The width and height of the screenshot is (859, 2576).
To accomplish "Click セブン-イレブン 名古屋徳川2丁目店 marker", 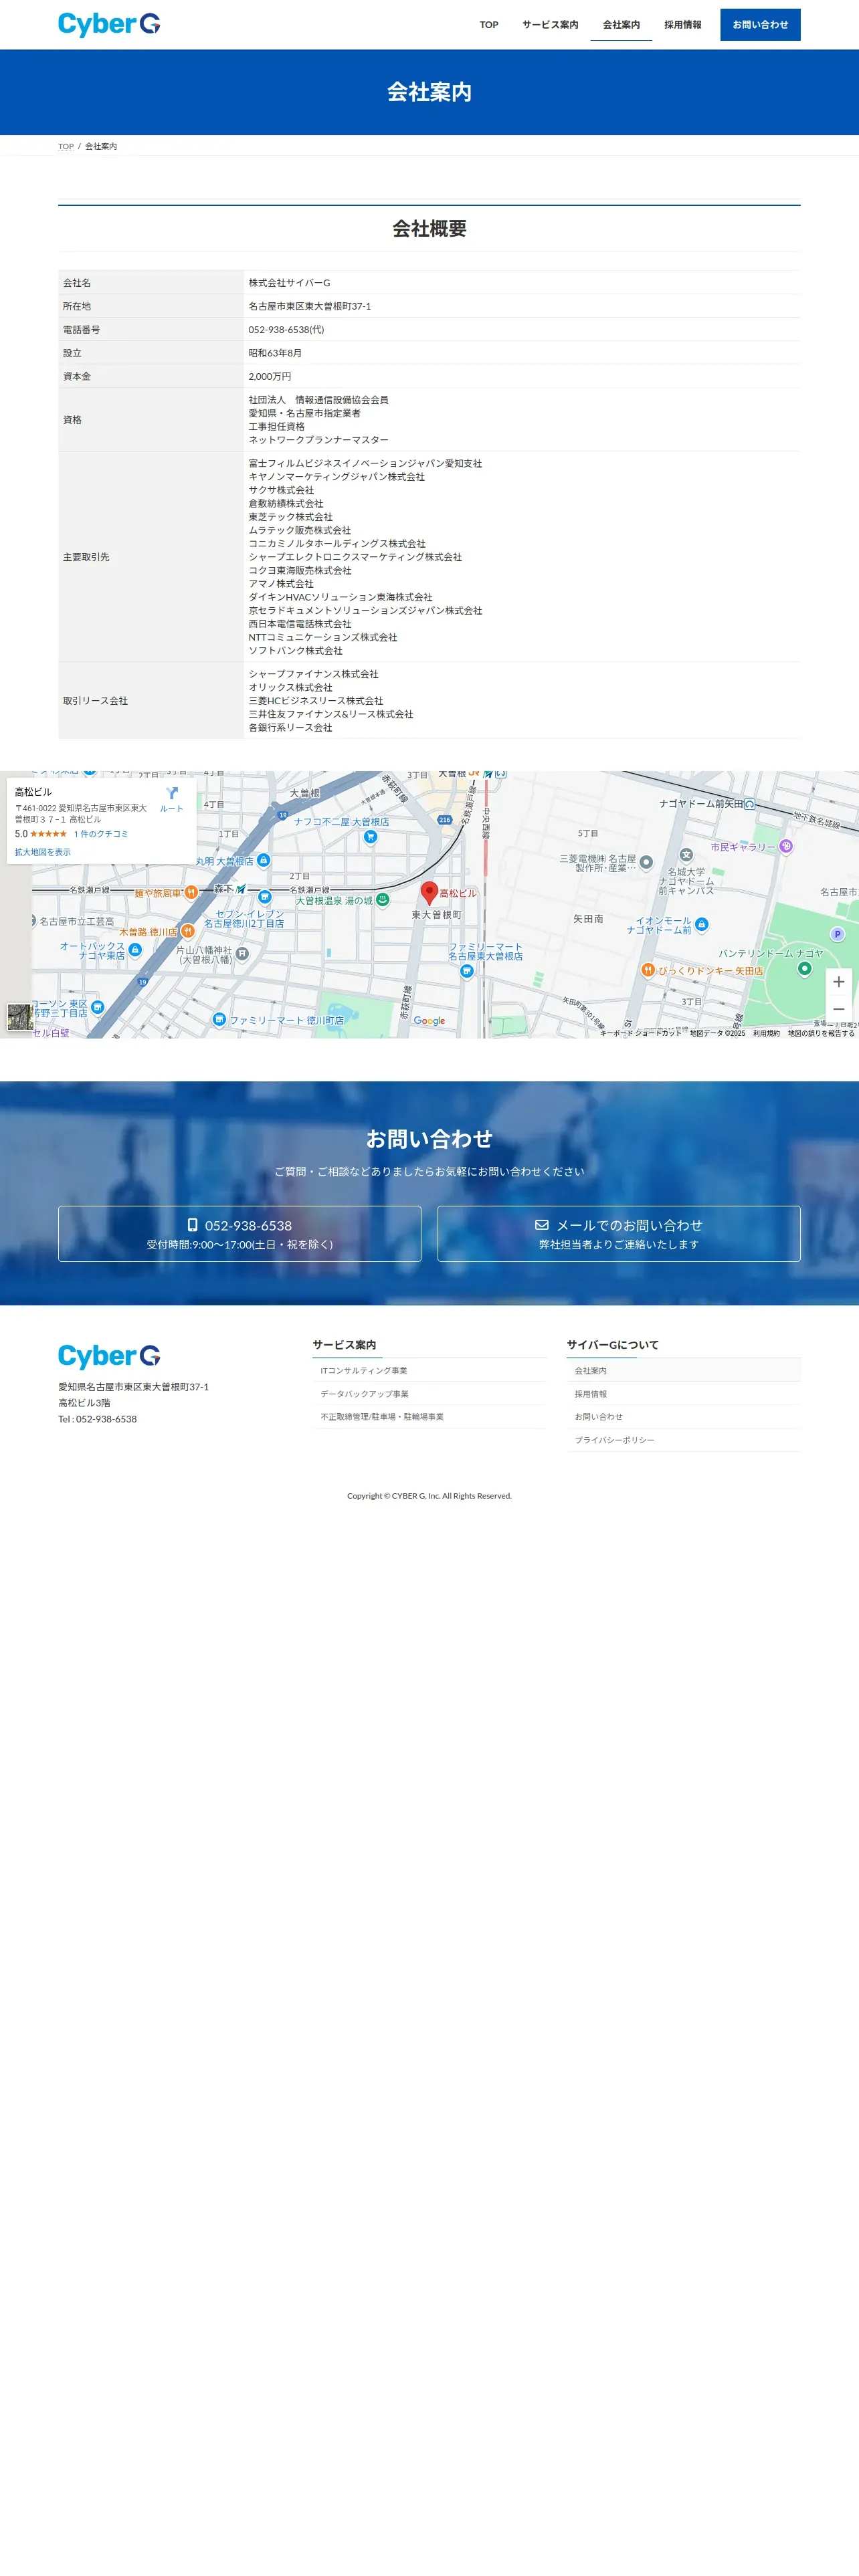I will click(x=265, y=897).
